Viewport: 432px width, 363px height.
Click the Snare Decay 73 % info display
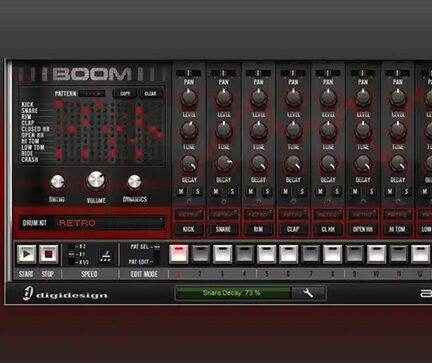[x=233, y=293]
